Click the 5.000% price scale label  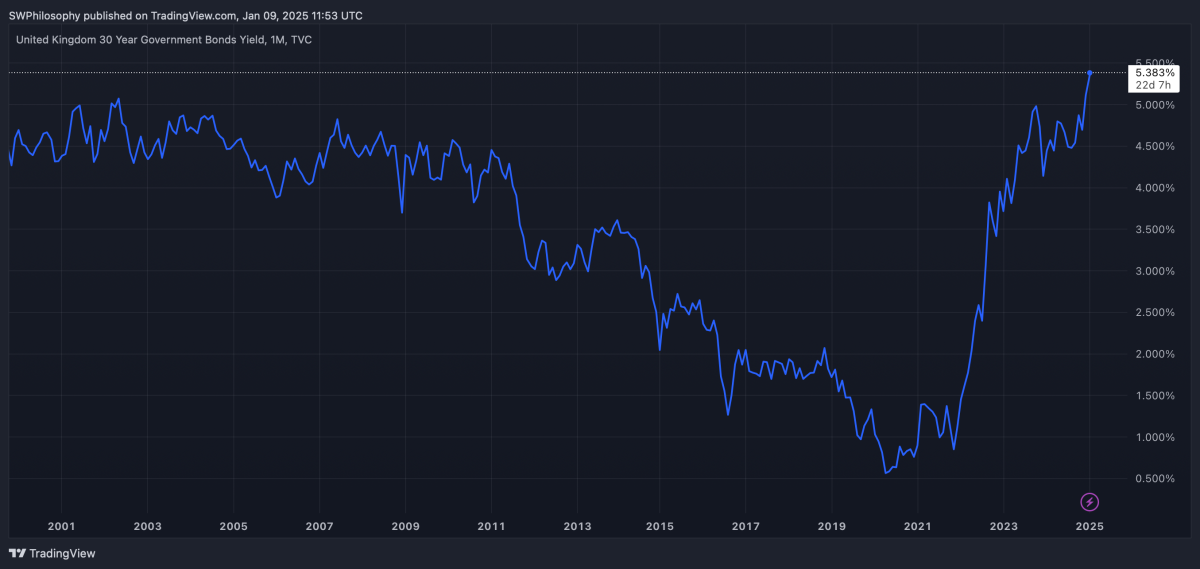tap(1154, 105)
